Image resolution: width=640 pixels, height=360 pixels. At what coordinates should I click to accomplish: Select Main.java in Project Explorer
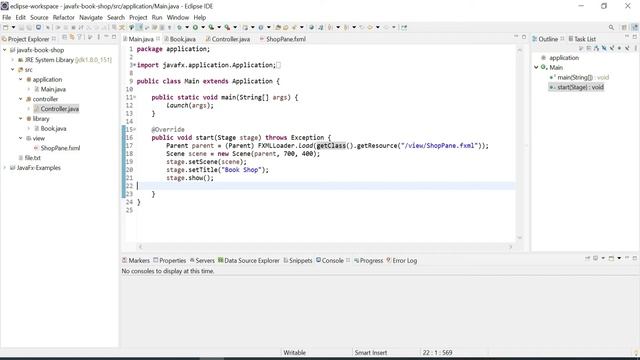tap(53, 89)
